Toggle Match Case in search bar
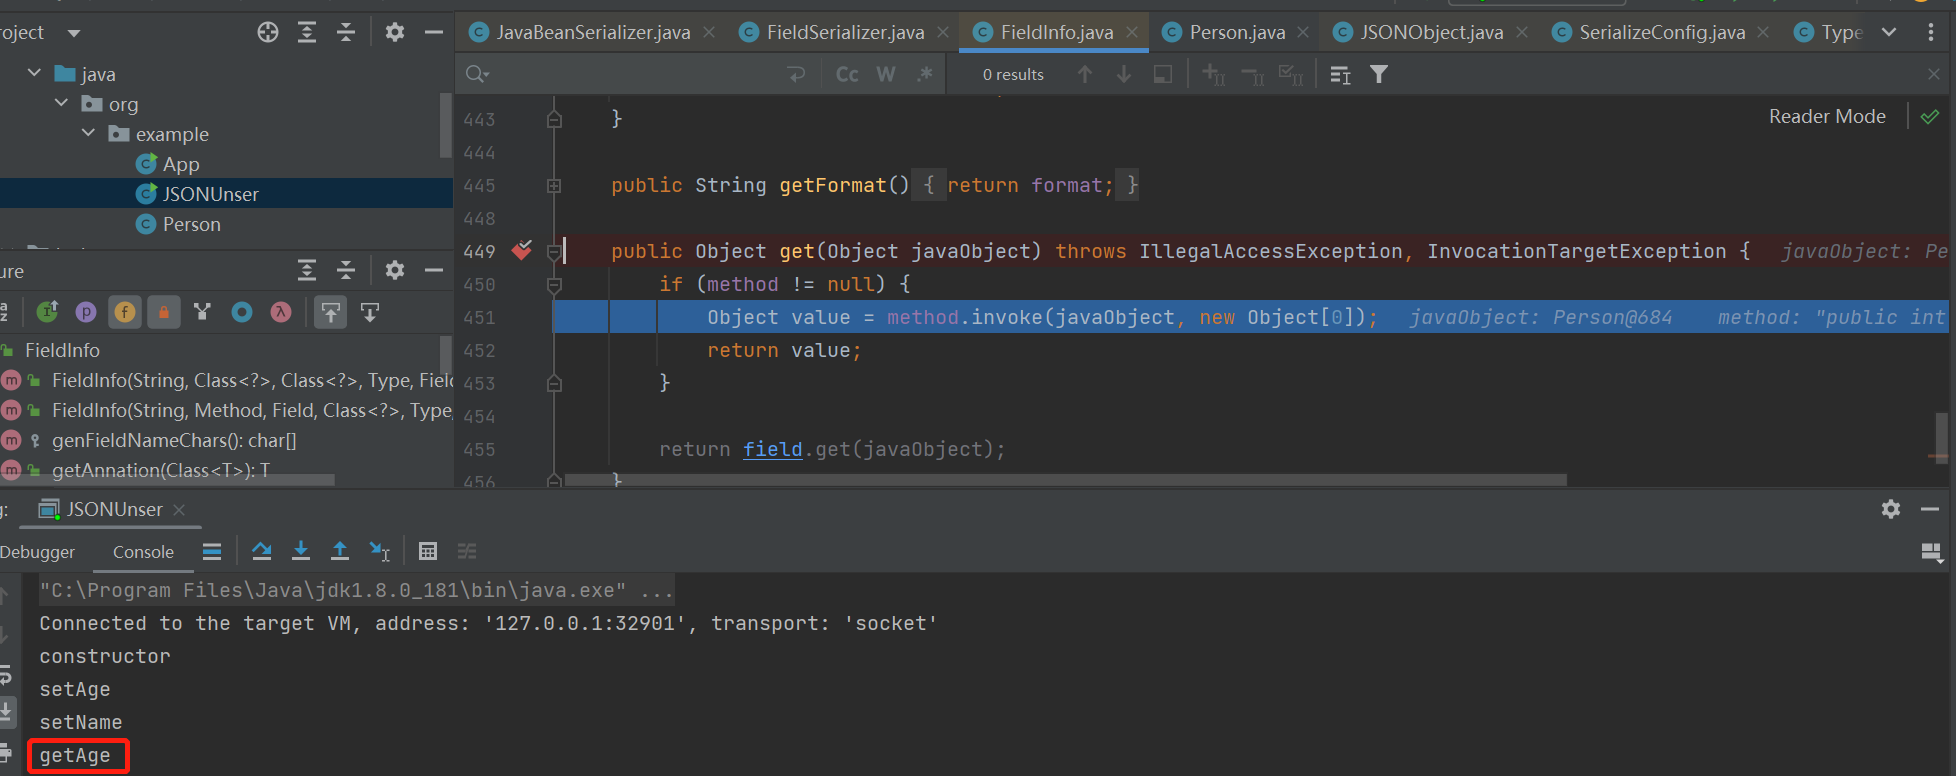This screenshot has height=776, width=1956. point(847,74)
